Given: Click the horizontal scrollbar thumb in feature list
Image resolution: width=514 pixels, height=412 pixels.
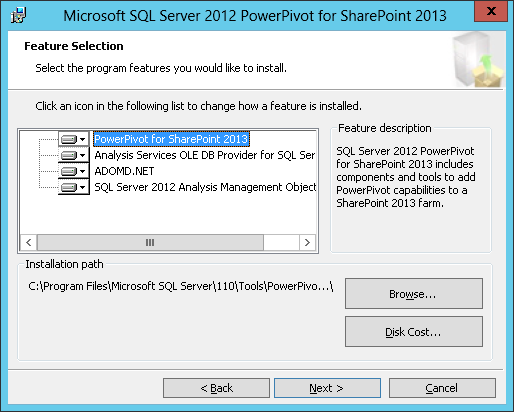Looking at the screenshot, I should pyautogui.click(x=150, y=242).
